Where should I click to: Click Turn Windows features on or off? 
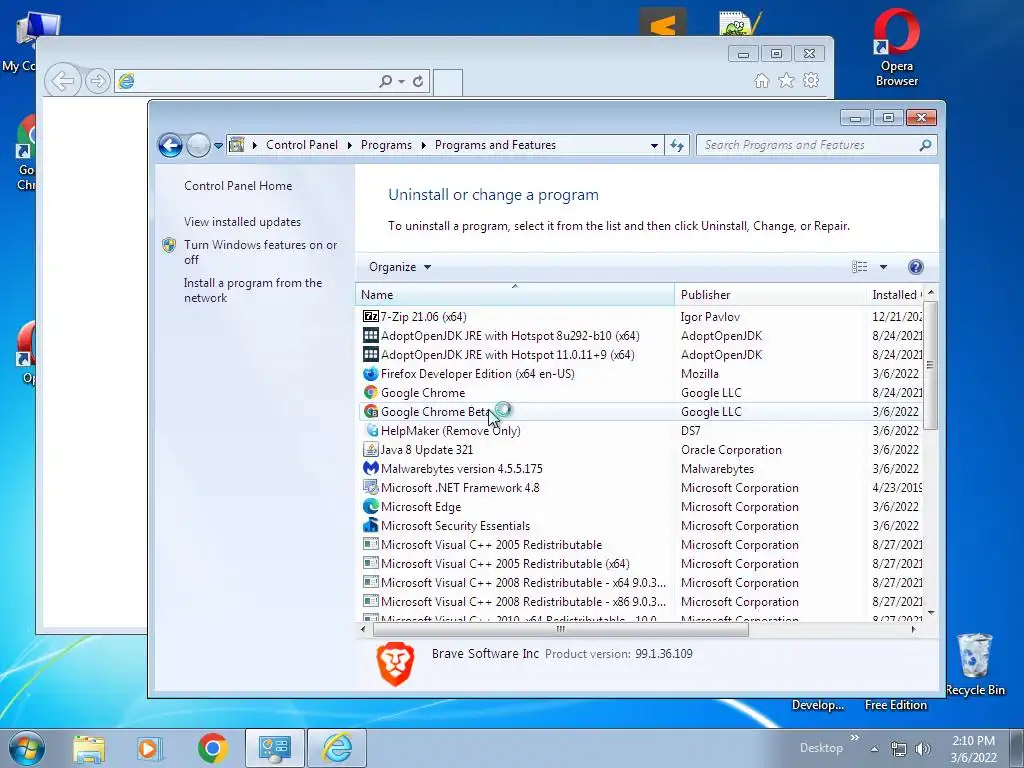[x=260, y=252]
